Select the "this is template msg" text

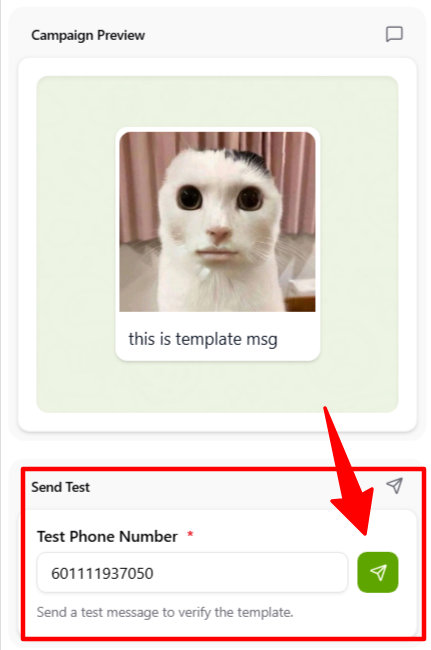[203, 339]
